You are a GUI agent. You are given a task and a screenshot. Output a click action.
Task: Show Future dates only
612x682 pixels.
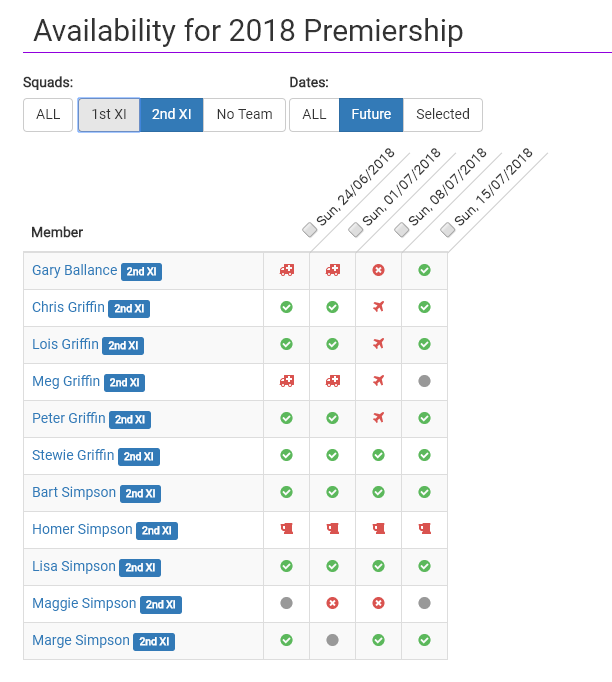(x=371, y=114)
